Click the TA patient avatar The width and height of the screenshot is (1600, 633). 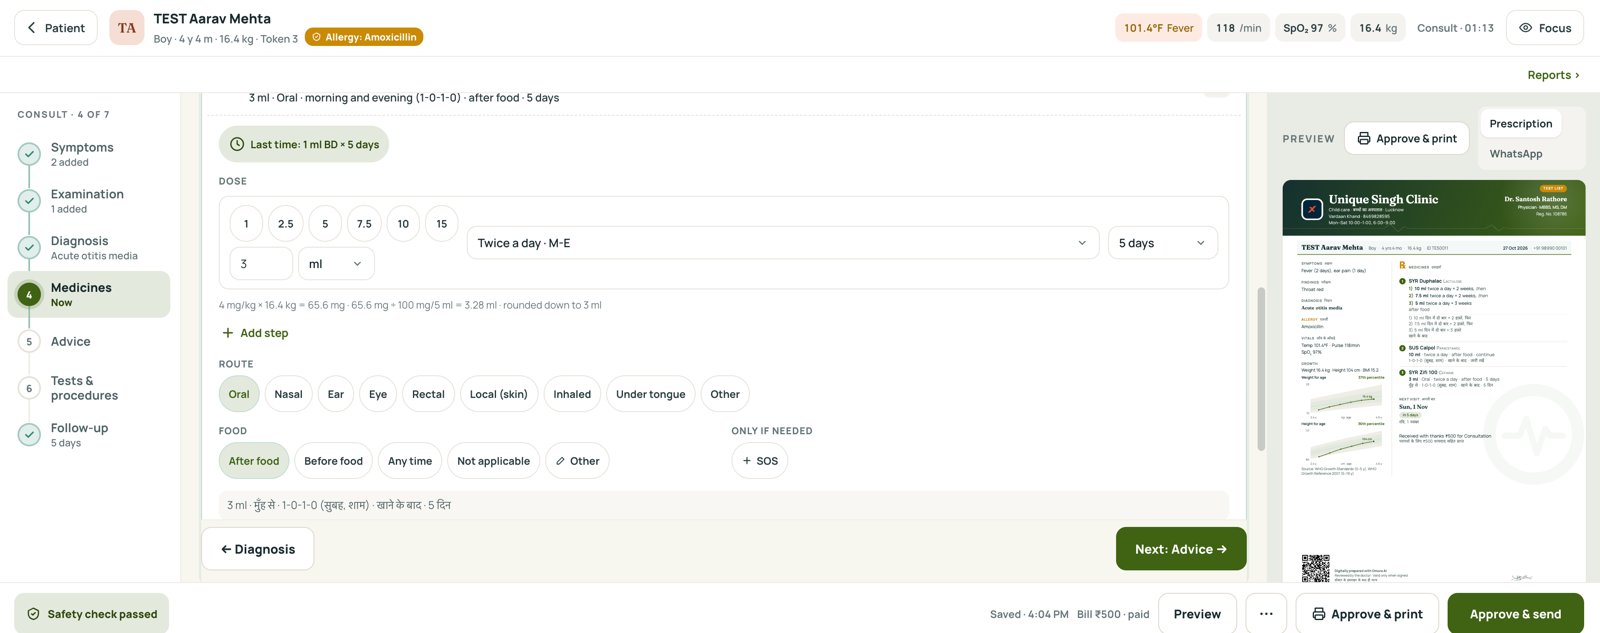click(127, 28)
